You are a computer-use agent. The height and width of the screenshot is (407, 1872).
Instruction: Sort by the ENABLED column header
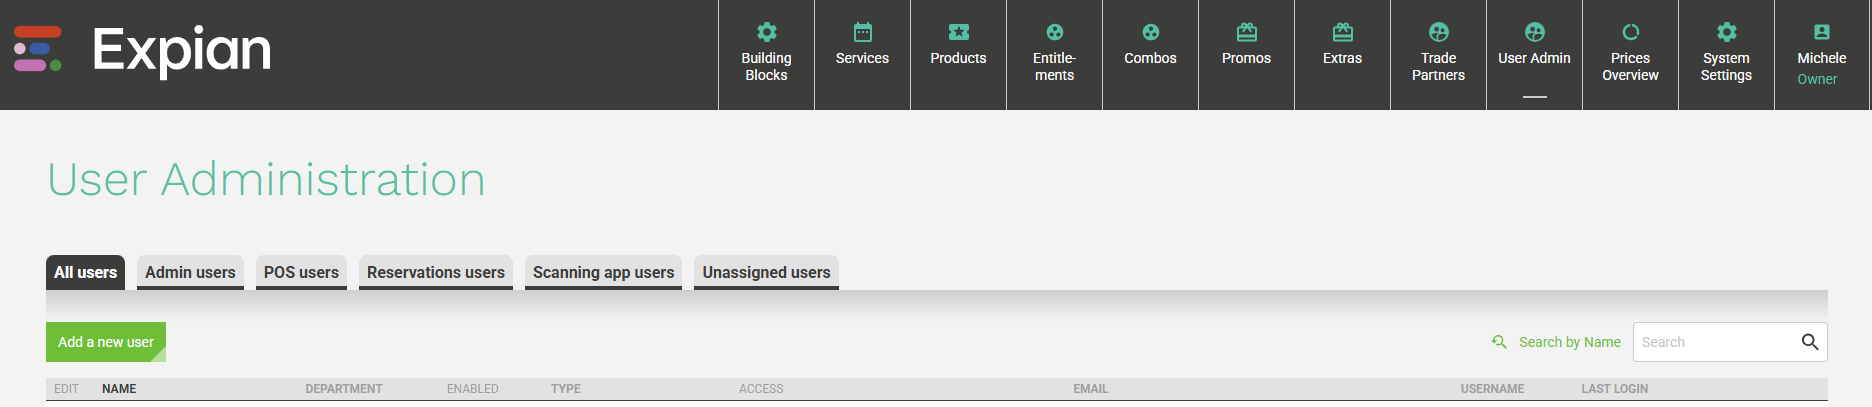pyautogui.click(x=473, y=389)
